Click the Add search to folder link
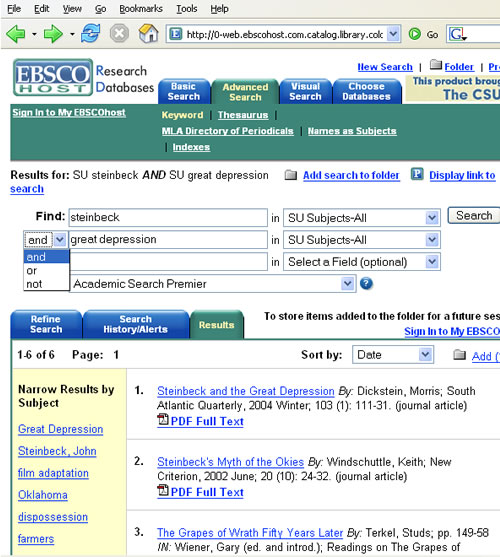Screen dimensions: 500x557 pyautogui.click(x=351, y=175)
